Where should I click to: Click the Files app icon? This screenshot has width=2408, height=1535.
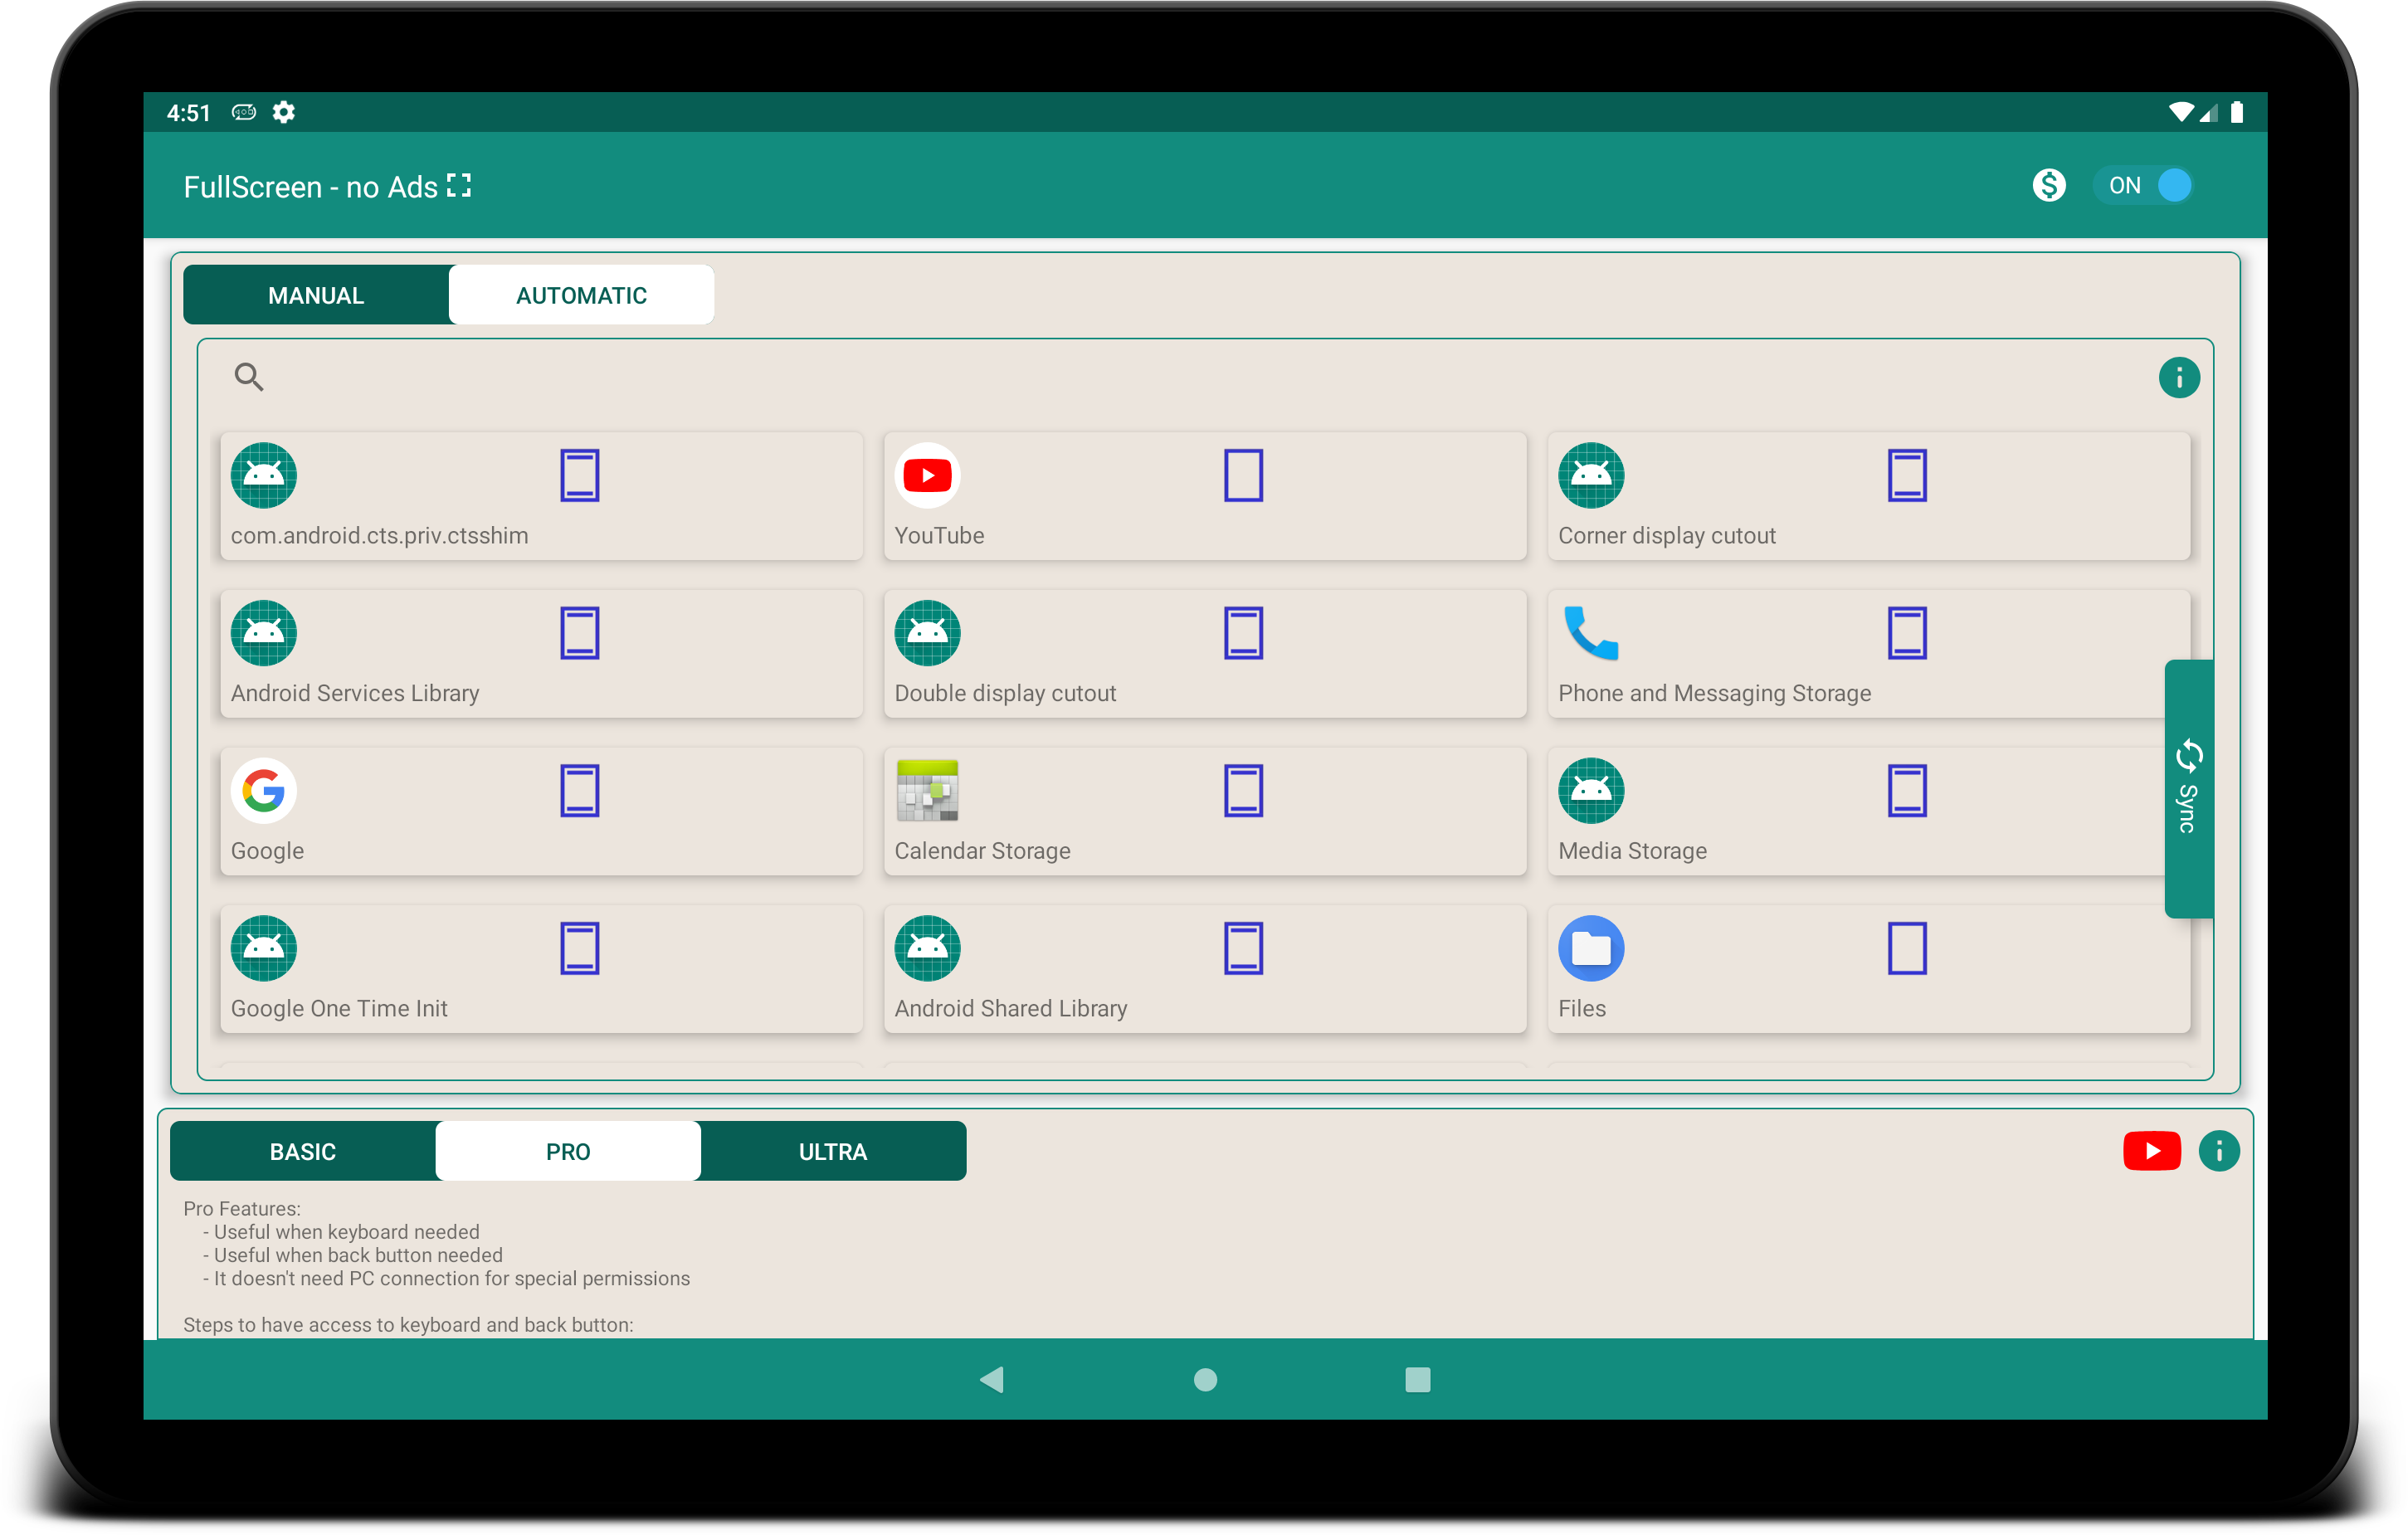(1590, 948)
